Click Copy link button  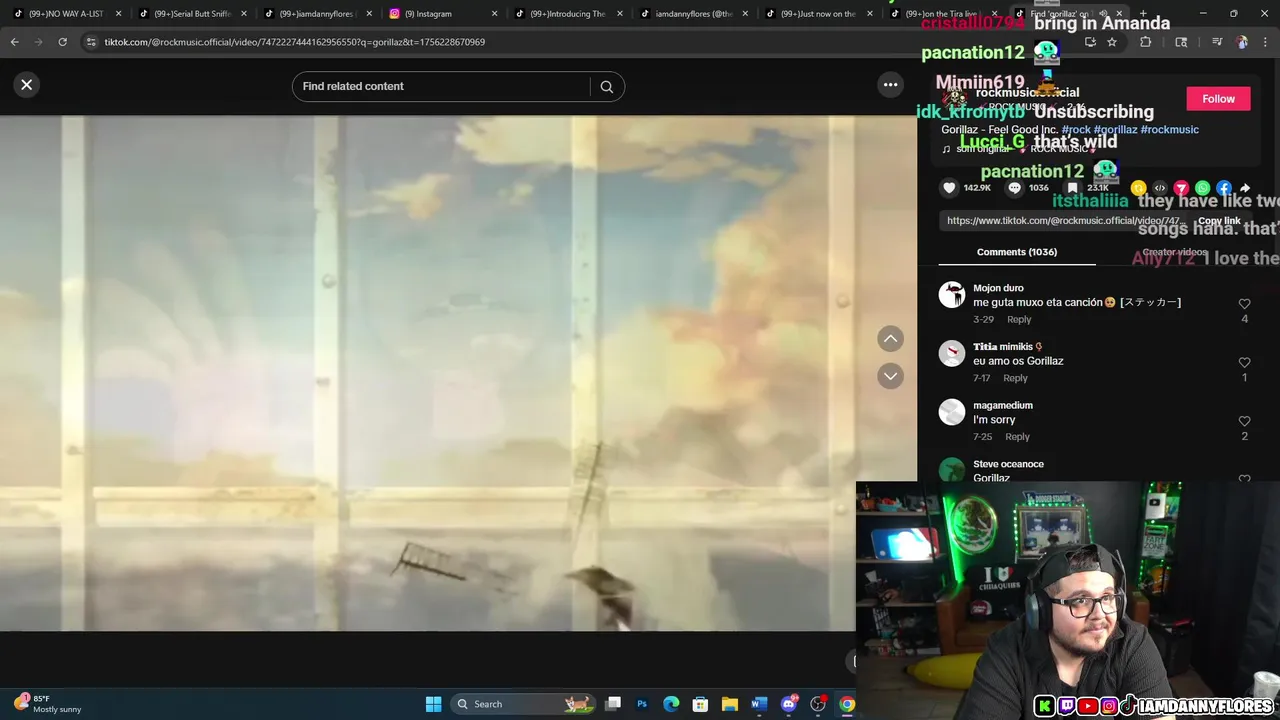click(x=1219, y=221)
